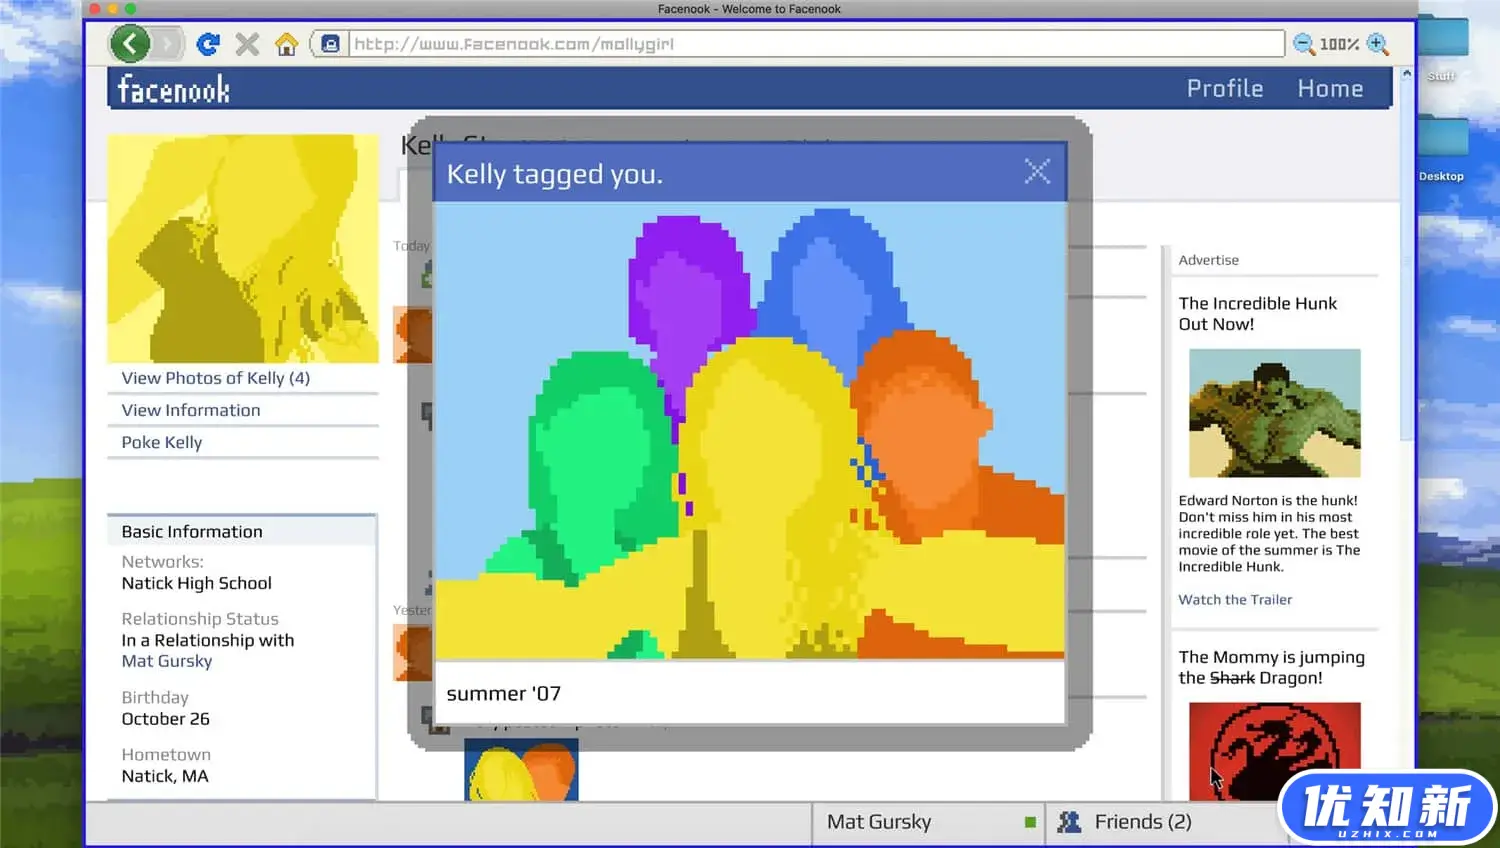
Task: Close the 'Kelly tagged you' popup
Action: tap(1037, 171)
